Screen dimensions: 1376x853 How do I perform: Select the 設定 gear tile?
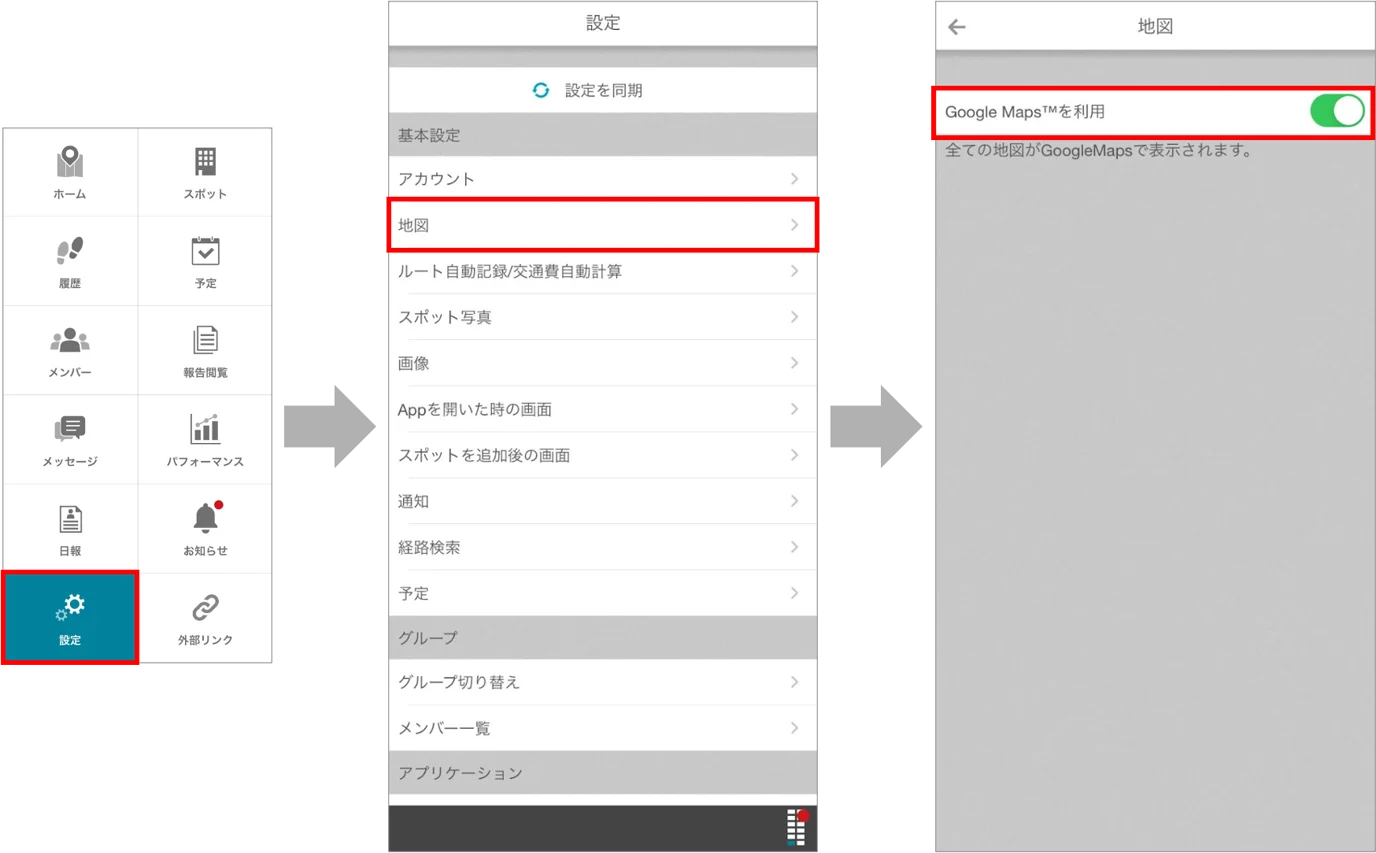point(70,617)
